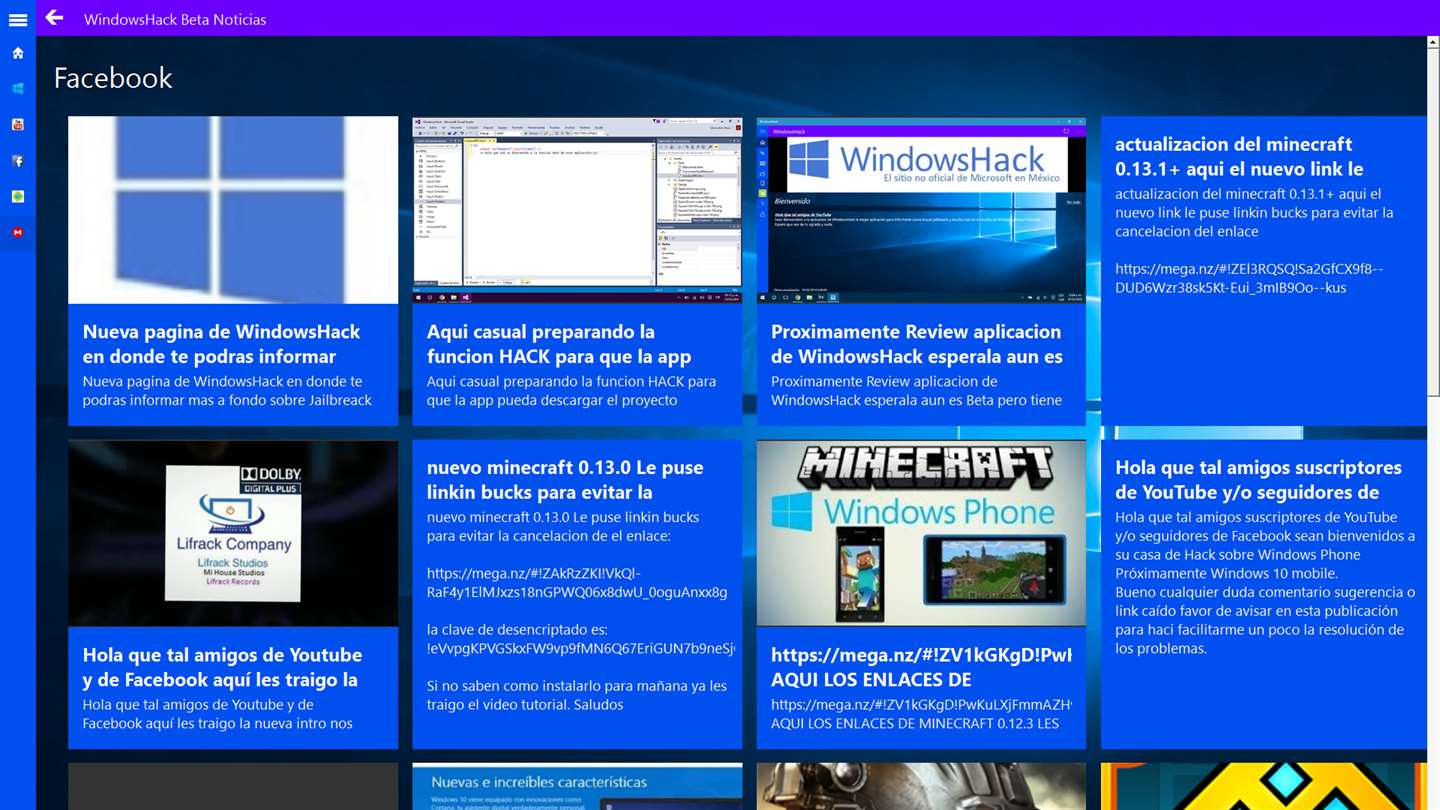
Task: Open the Home section in sidebar
Action: 18,53
